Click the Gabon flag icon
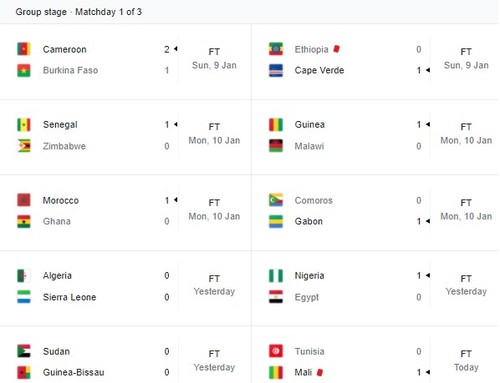Viewport: 500px width, 383px height. pos(276,221)
